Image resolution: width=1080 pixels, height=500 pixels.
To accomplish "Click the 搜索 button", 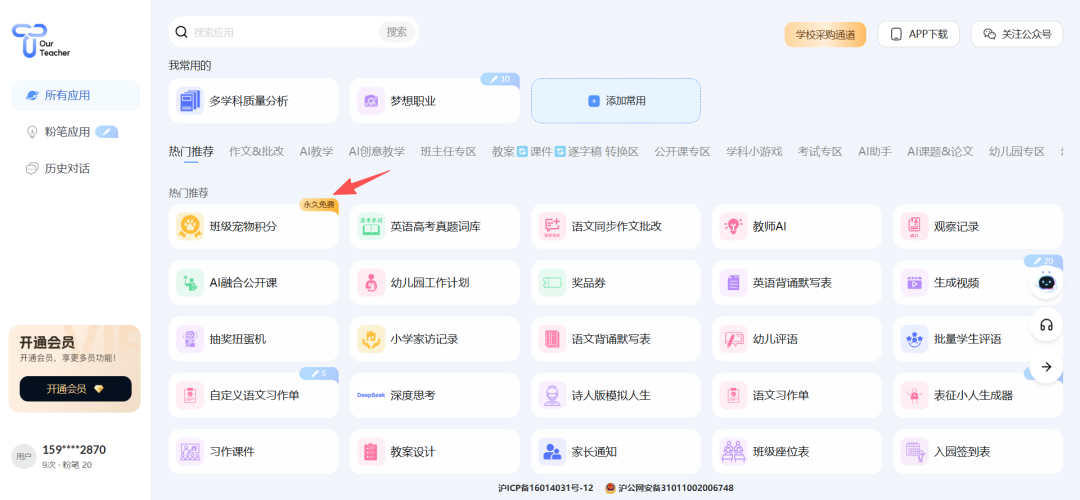I will click(x=397, y=32).
